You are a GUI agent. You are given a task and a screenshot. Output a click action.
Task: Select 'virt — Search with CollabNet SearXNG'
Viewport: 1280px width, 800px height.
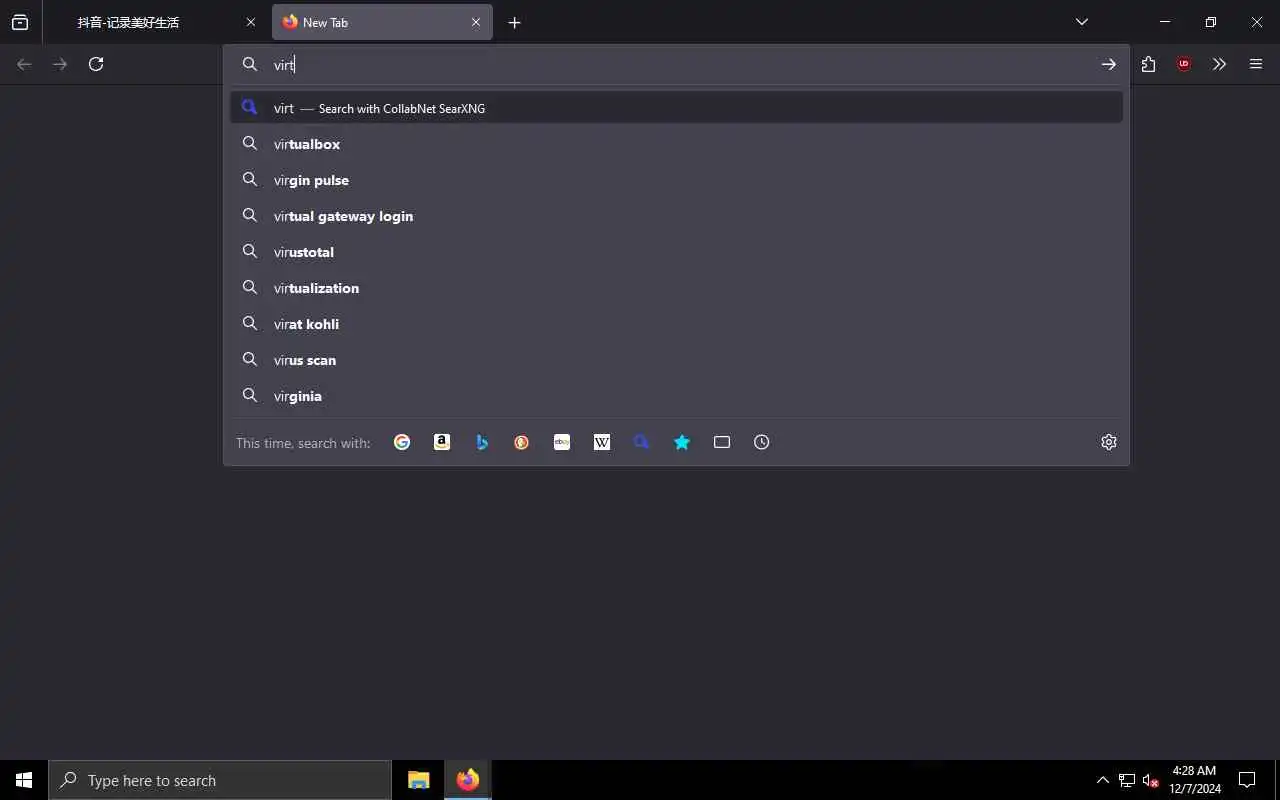676,108
